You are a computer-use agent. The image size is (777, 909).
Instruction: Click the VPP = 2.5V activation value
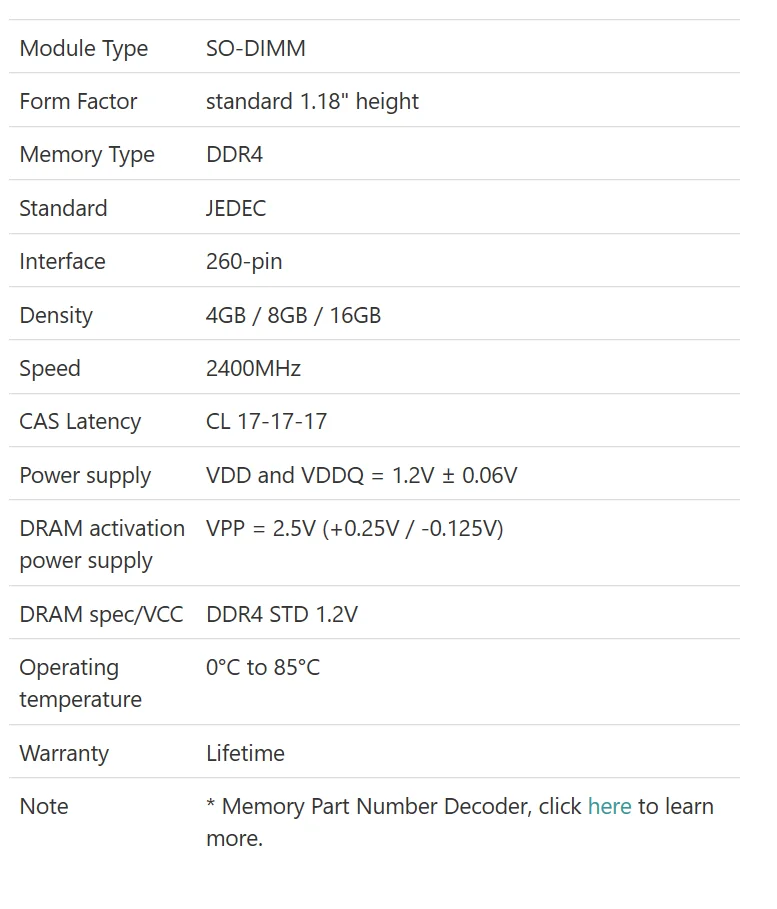tap(355, 529)
